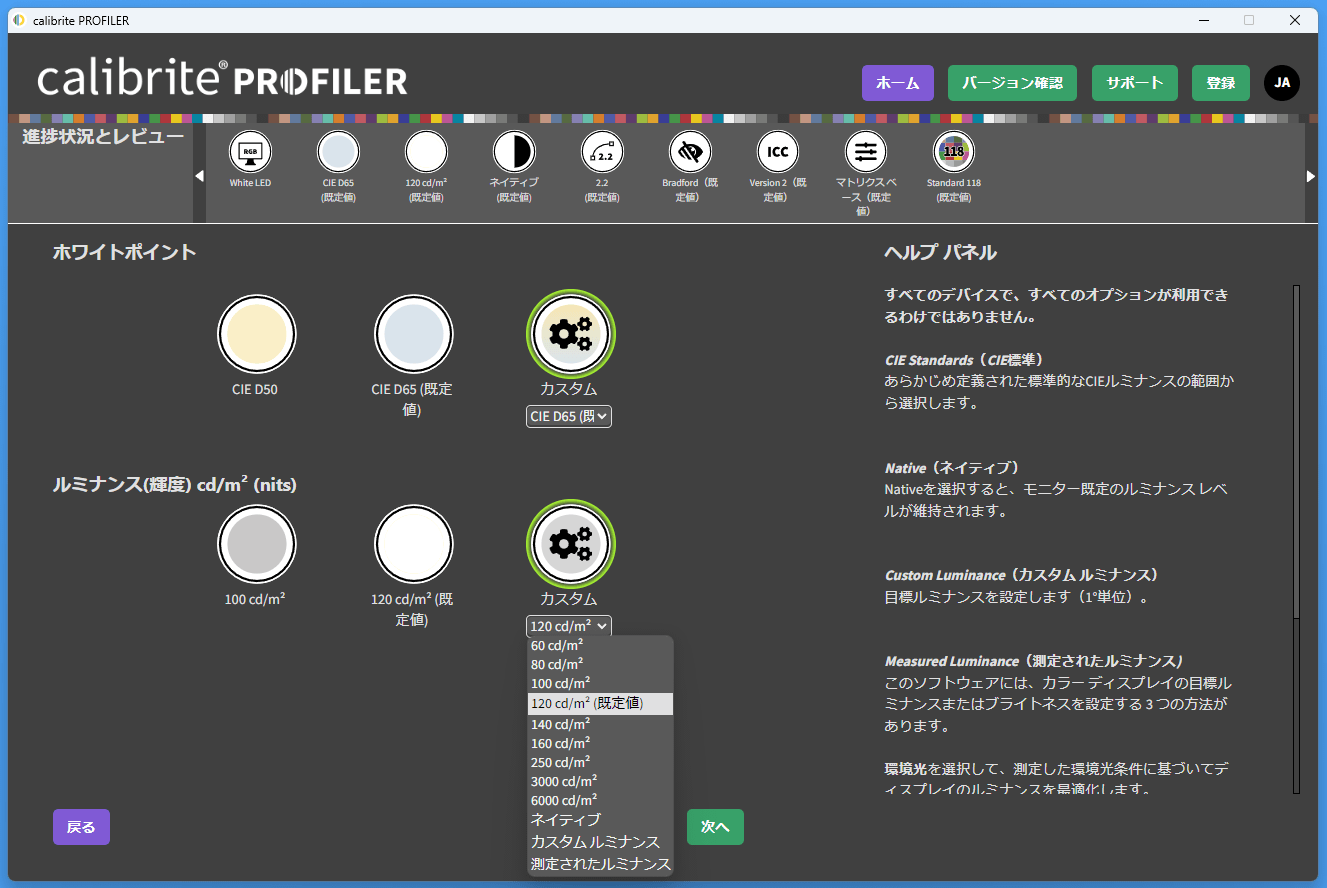1327x888 pixels.
Task: Collapse the custom luminance 120 cd/m² dropdown
Action: [569, 626]
